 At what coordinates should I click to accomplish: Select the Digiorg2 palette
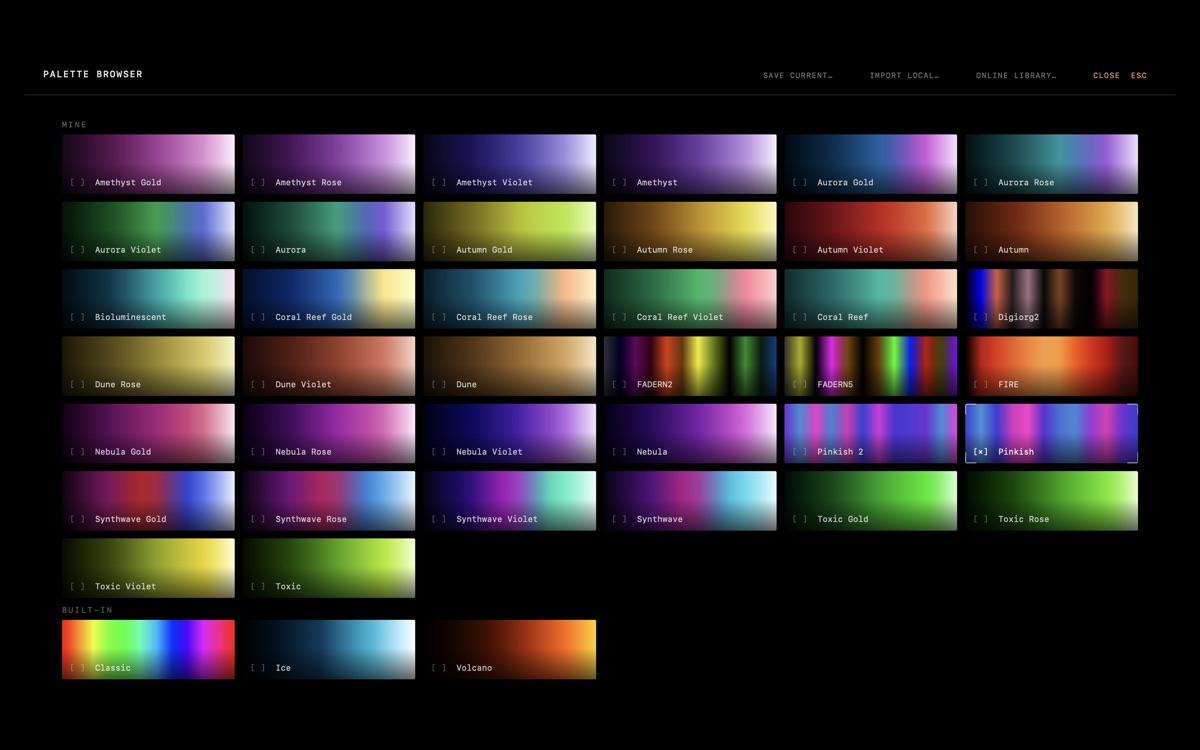point(1052,299)
